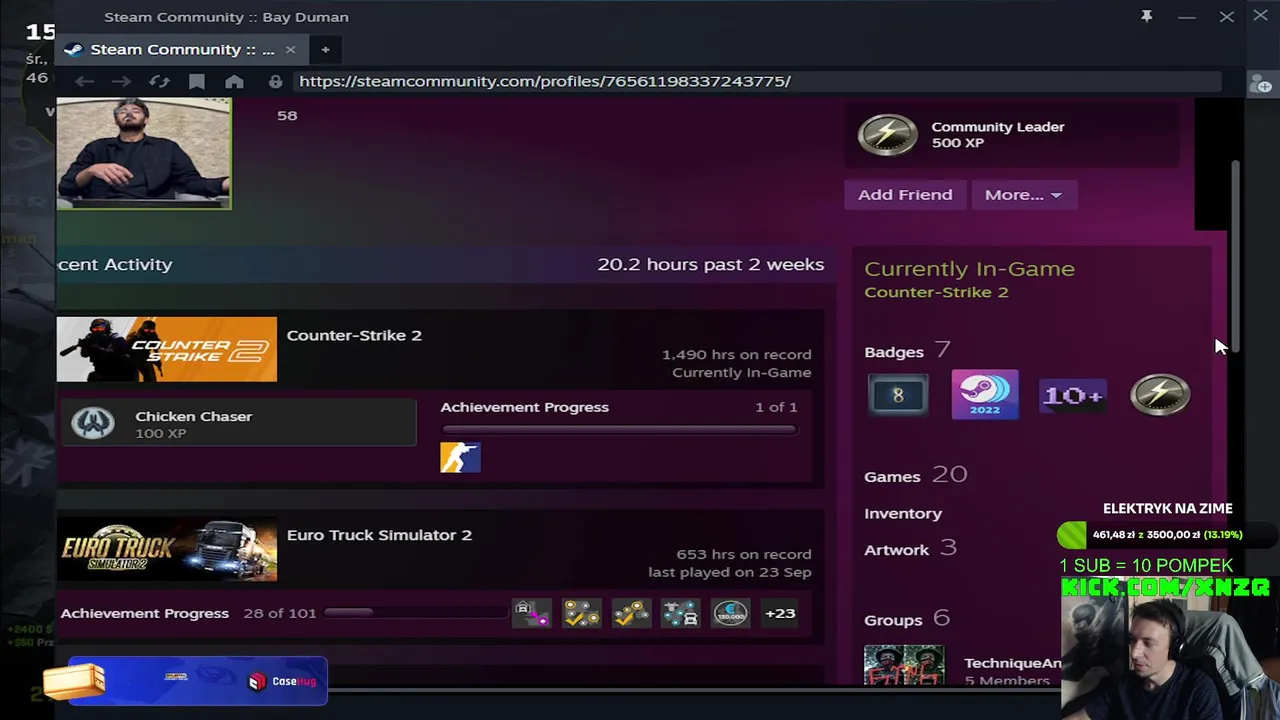
Task: Bookmark the page via the bookmark icon
Action: coord(197,81)
